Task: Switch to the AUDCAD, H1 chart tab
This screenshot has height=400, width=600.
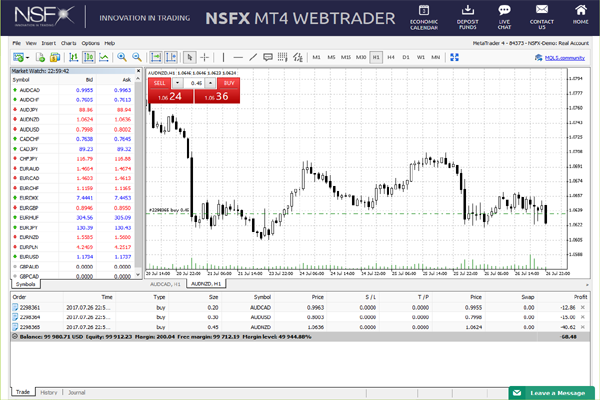Action: pos(165,284)
